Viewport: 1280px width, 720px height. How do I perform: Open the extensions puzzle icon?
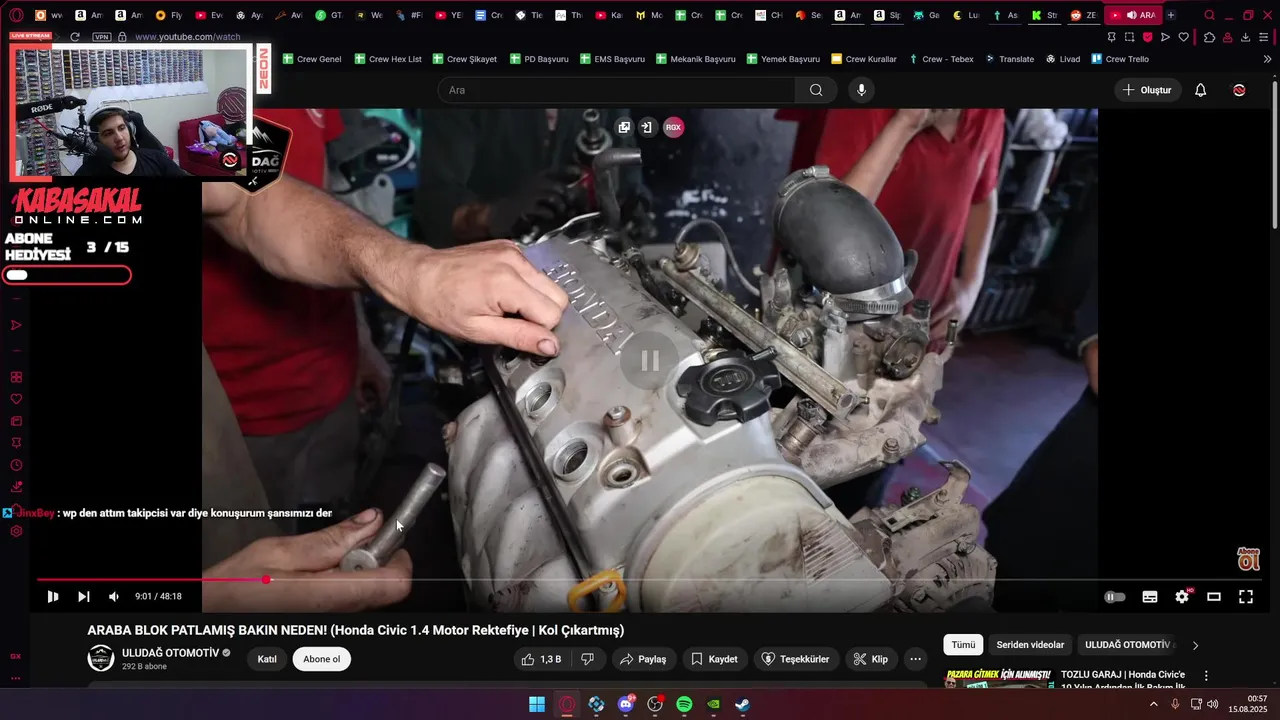point(1209,37)
